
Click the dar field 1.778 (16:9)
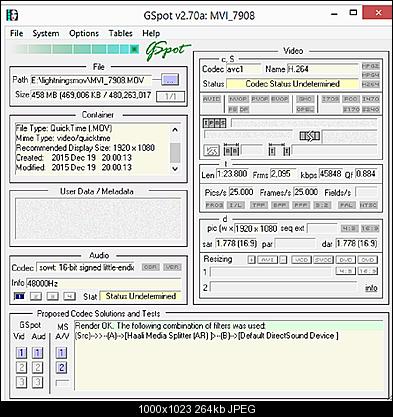tap(356, 244)
